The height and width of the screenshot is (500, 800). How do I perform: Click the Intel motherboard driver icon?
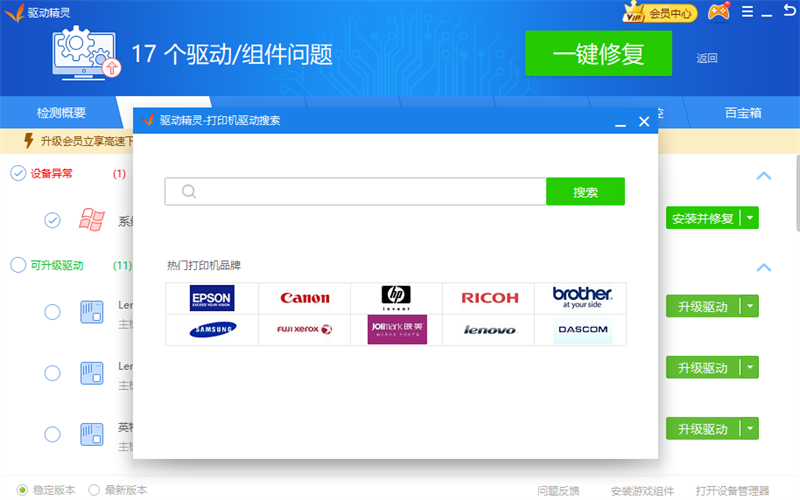pyautogui.click(x=92, y=434)
